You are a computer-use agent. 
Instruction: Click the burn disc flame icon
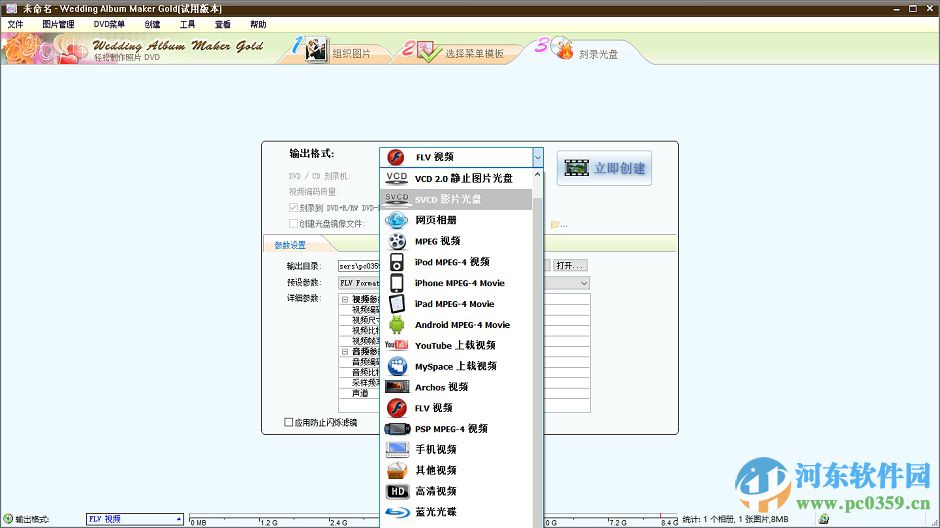coord(562,48)
